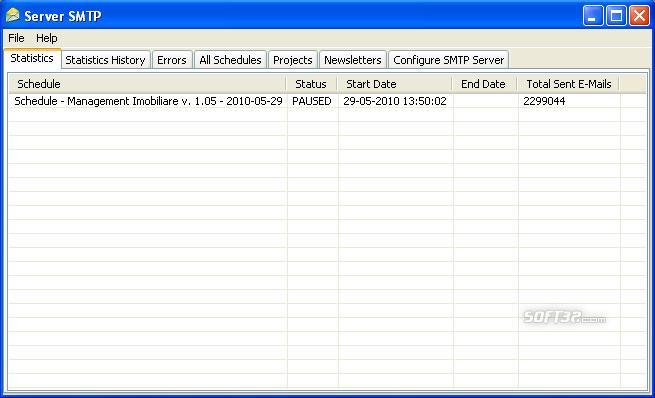The width and height of the screenshot is (655, 398).
Task: Open the File menu
Action: [16, 38]
